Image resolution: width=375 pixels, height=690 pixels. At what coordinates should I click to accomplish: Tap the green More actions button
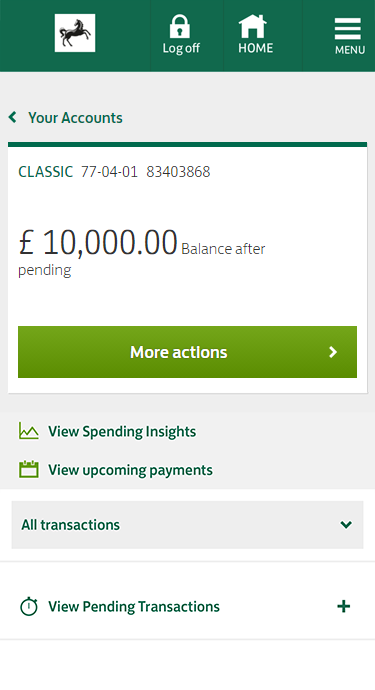coord(188,352)
